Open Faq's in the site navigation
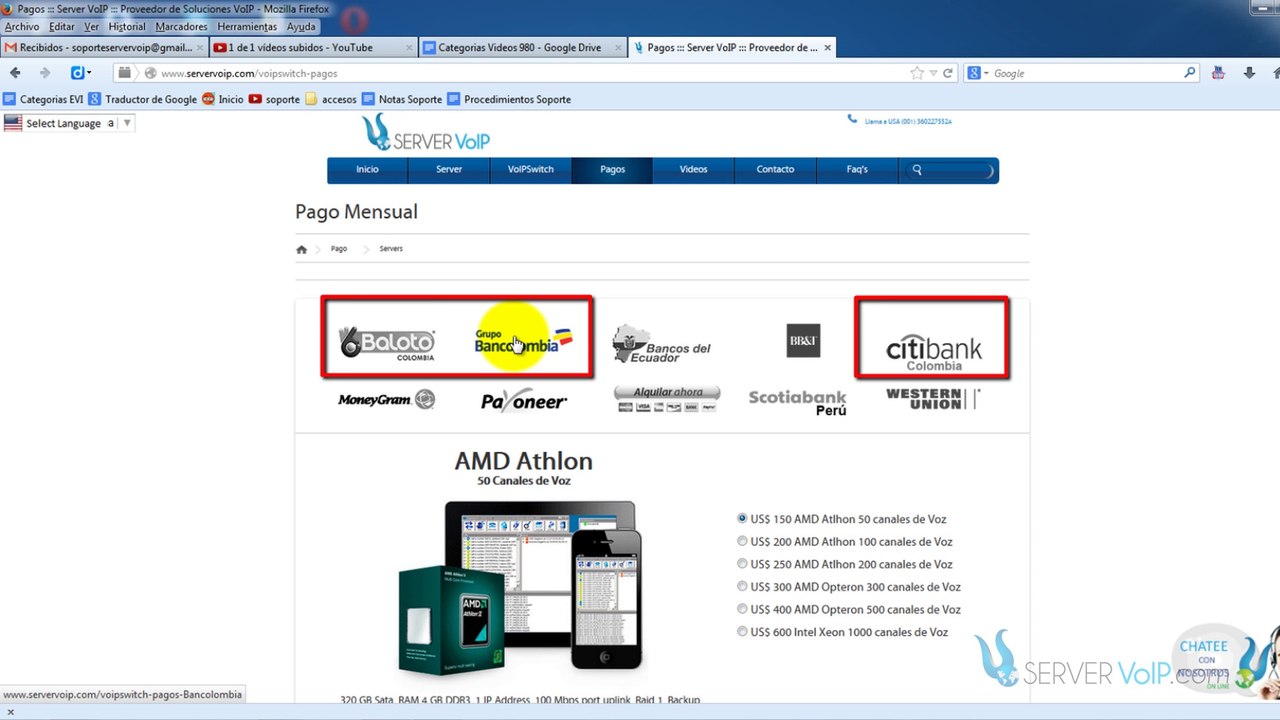1280x720 pixels. [857, 170]
